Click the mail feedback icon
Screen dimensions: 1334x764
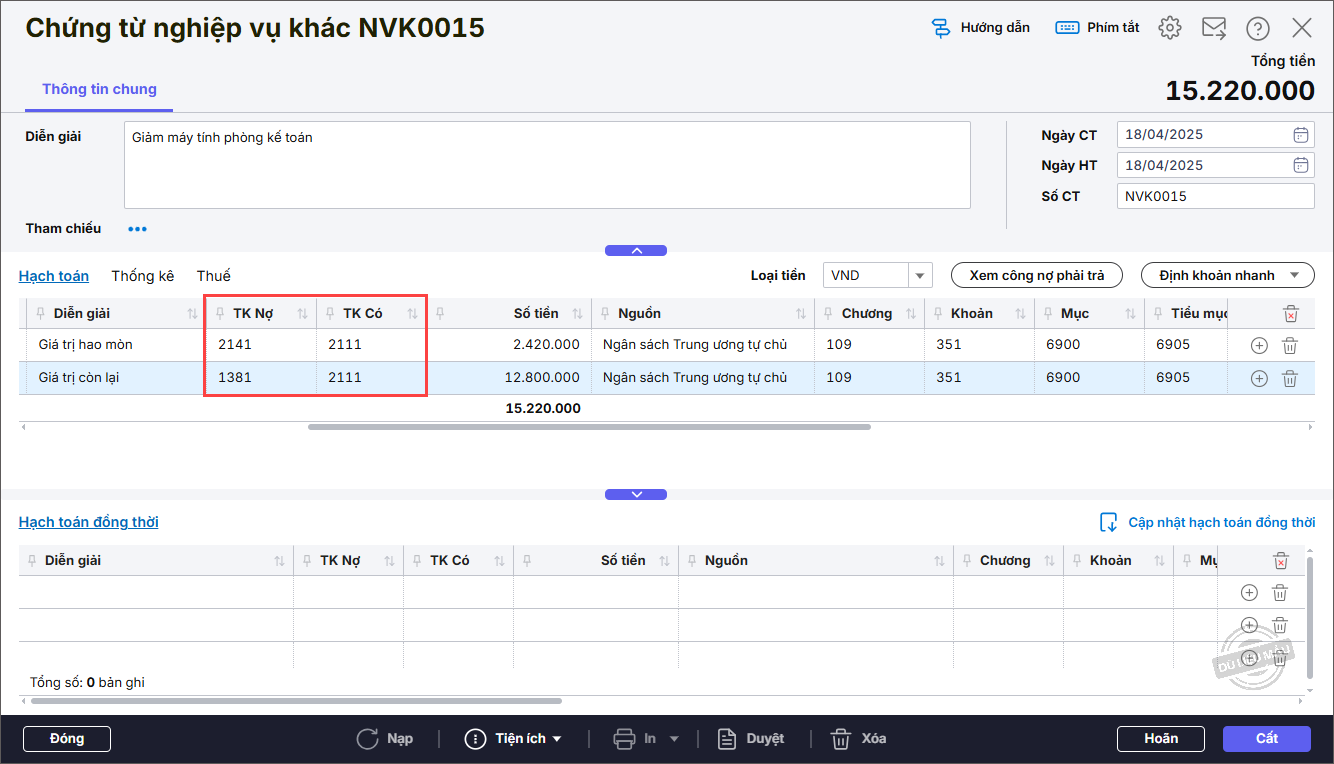tap(1214, 28)
